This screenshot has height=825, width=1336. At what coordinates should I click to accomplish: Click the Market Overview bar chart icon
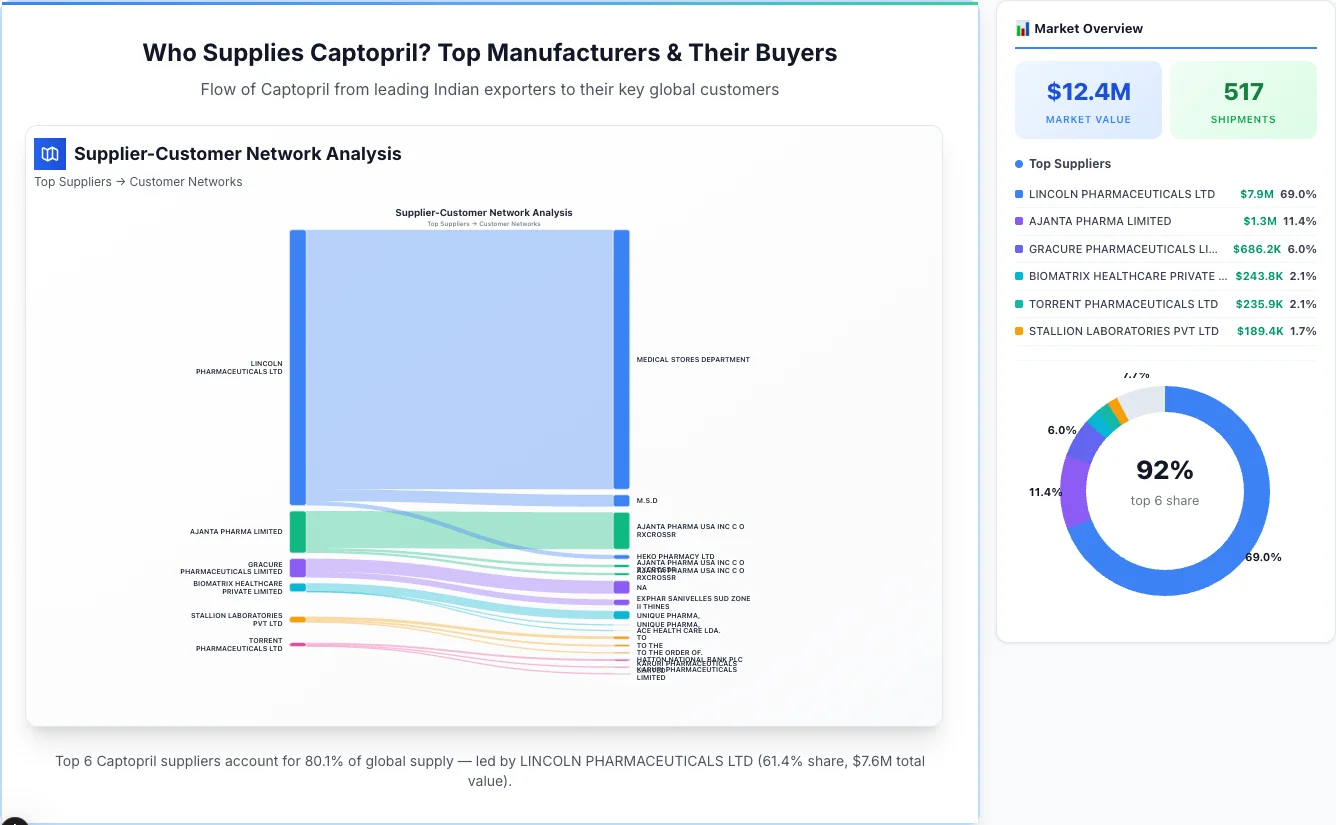pyautogui.click(x=1021, y=28)
